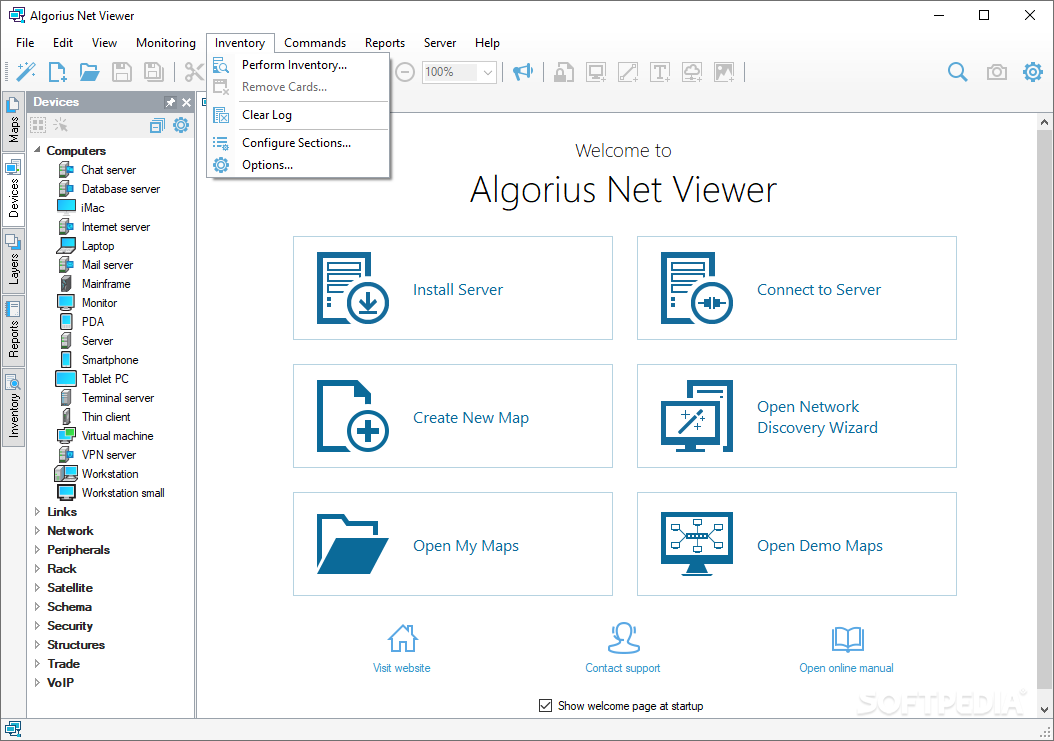Click the magnifier search icon in toolbar
This screenshot has width=1054, height=741.
pos(958,72)
